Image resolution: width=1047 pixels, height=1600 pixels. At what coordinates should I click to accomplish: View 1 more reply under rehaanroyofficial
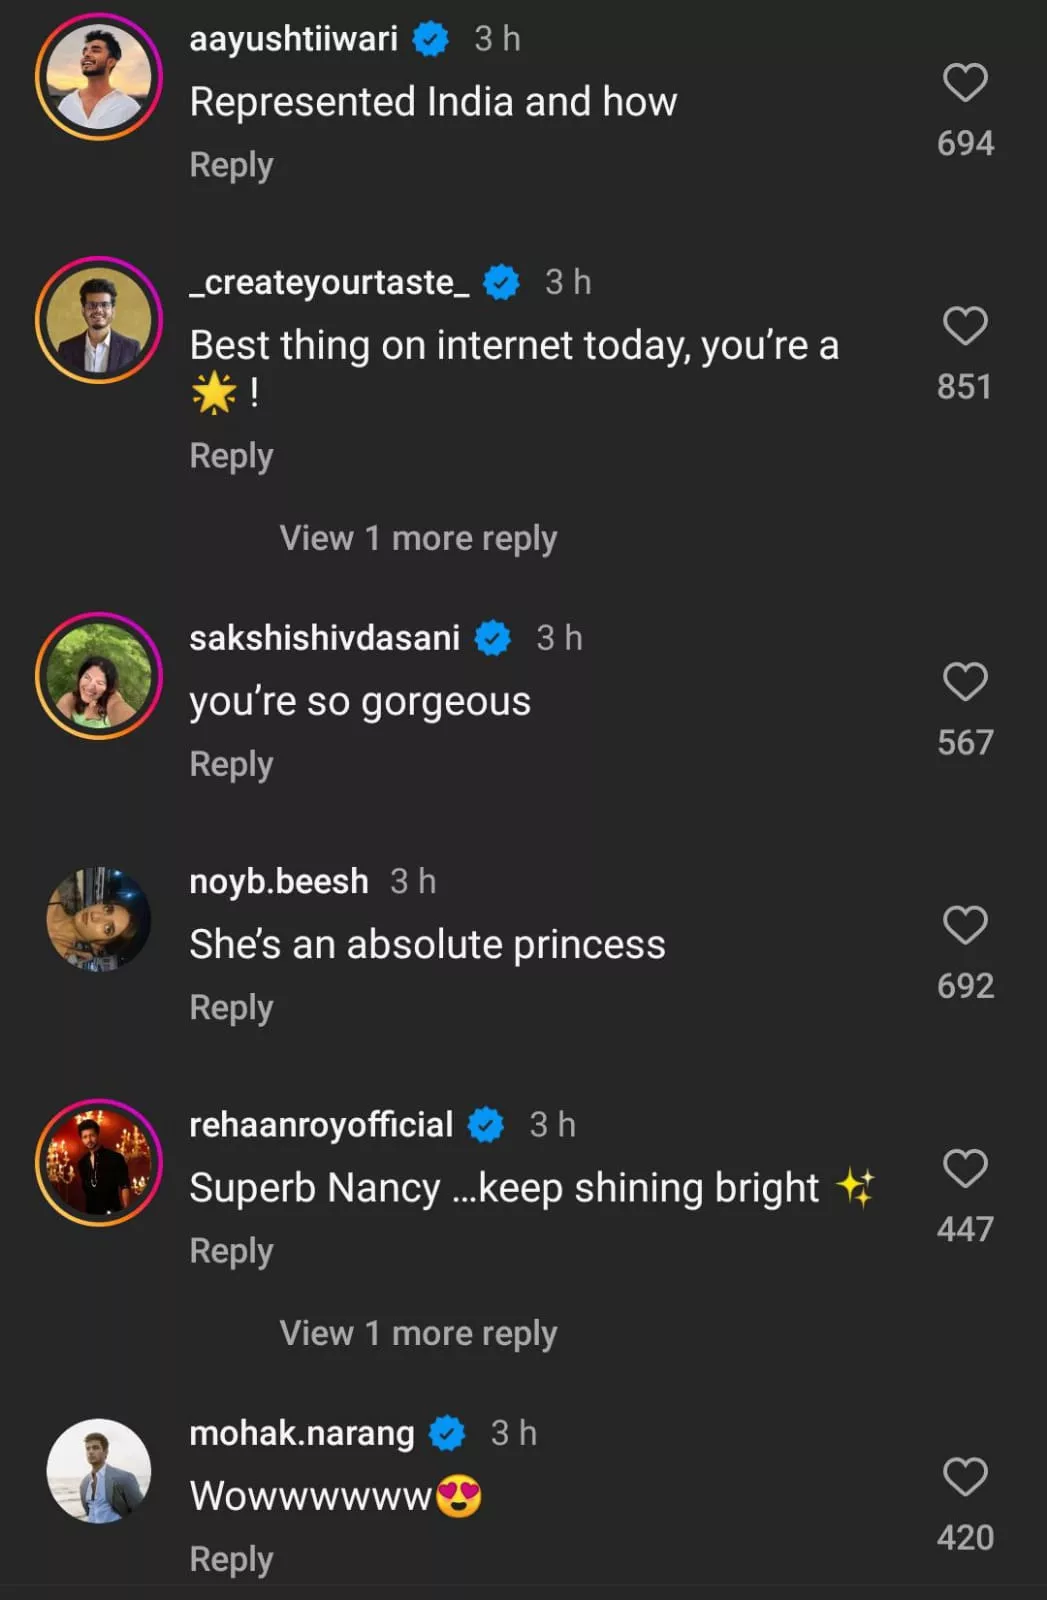tap(418, 1334)
